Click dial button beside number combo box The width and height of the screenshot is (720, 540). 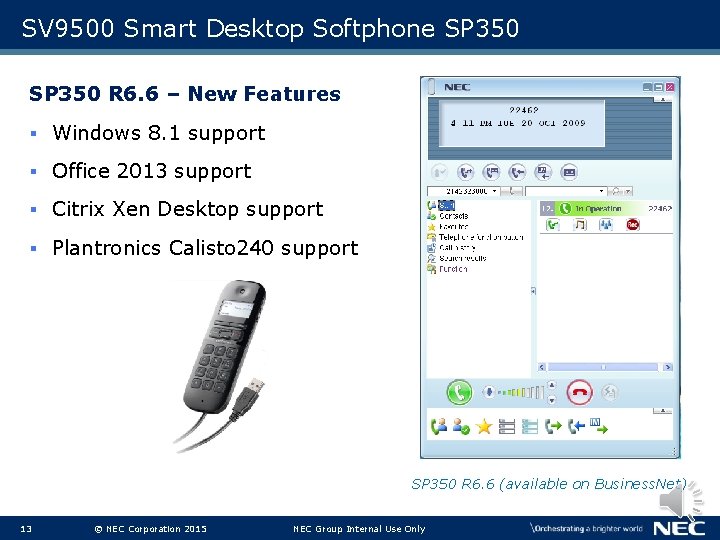tap(512, 191)
